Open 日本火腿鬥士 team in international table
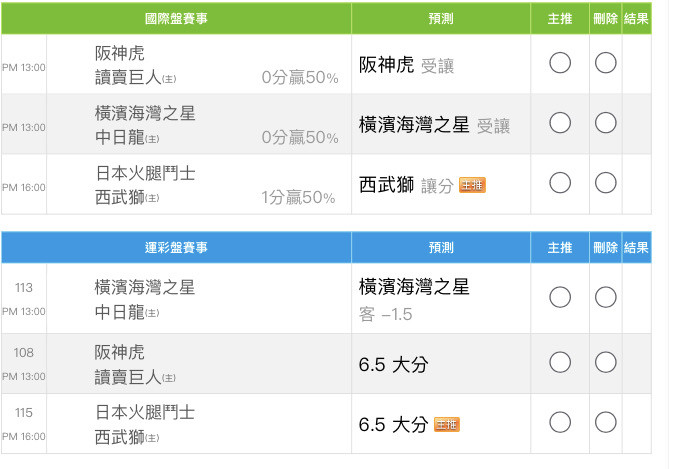Viewport: 677px width, 469px height. (145, 174)
